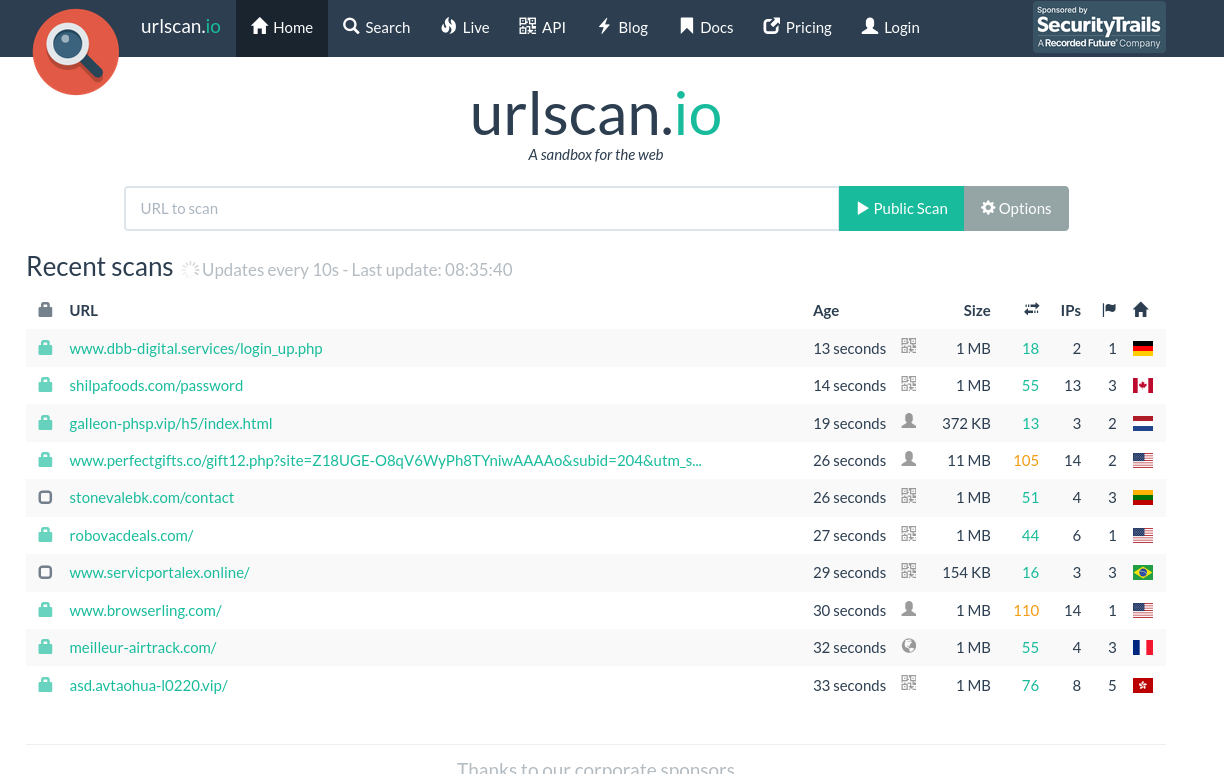Click Login in the top navbar
The width and height of the screenshot is (1224, 774).
pyautogui.click(x=891, y=28)
